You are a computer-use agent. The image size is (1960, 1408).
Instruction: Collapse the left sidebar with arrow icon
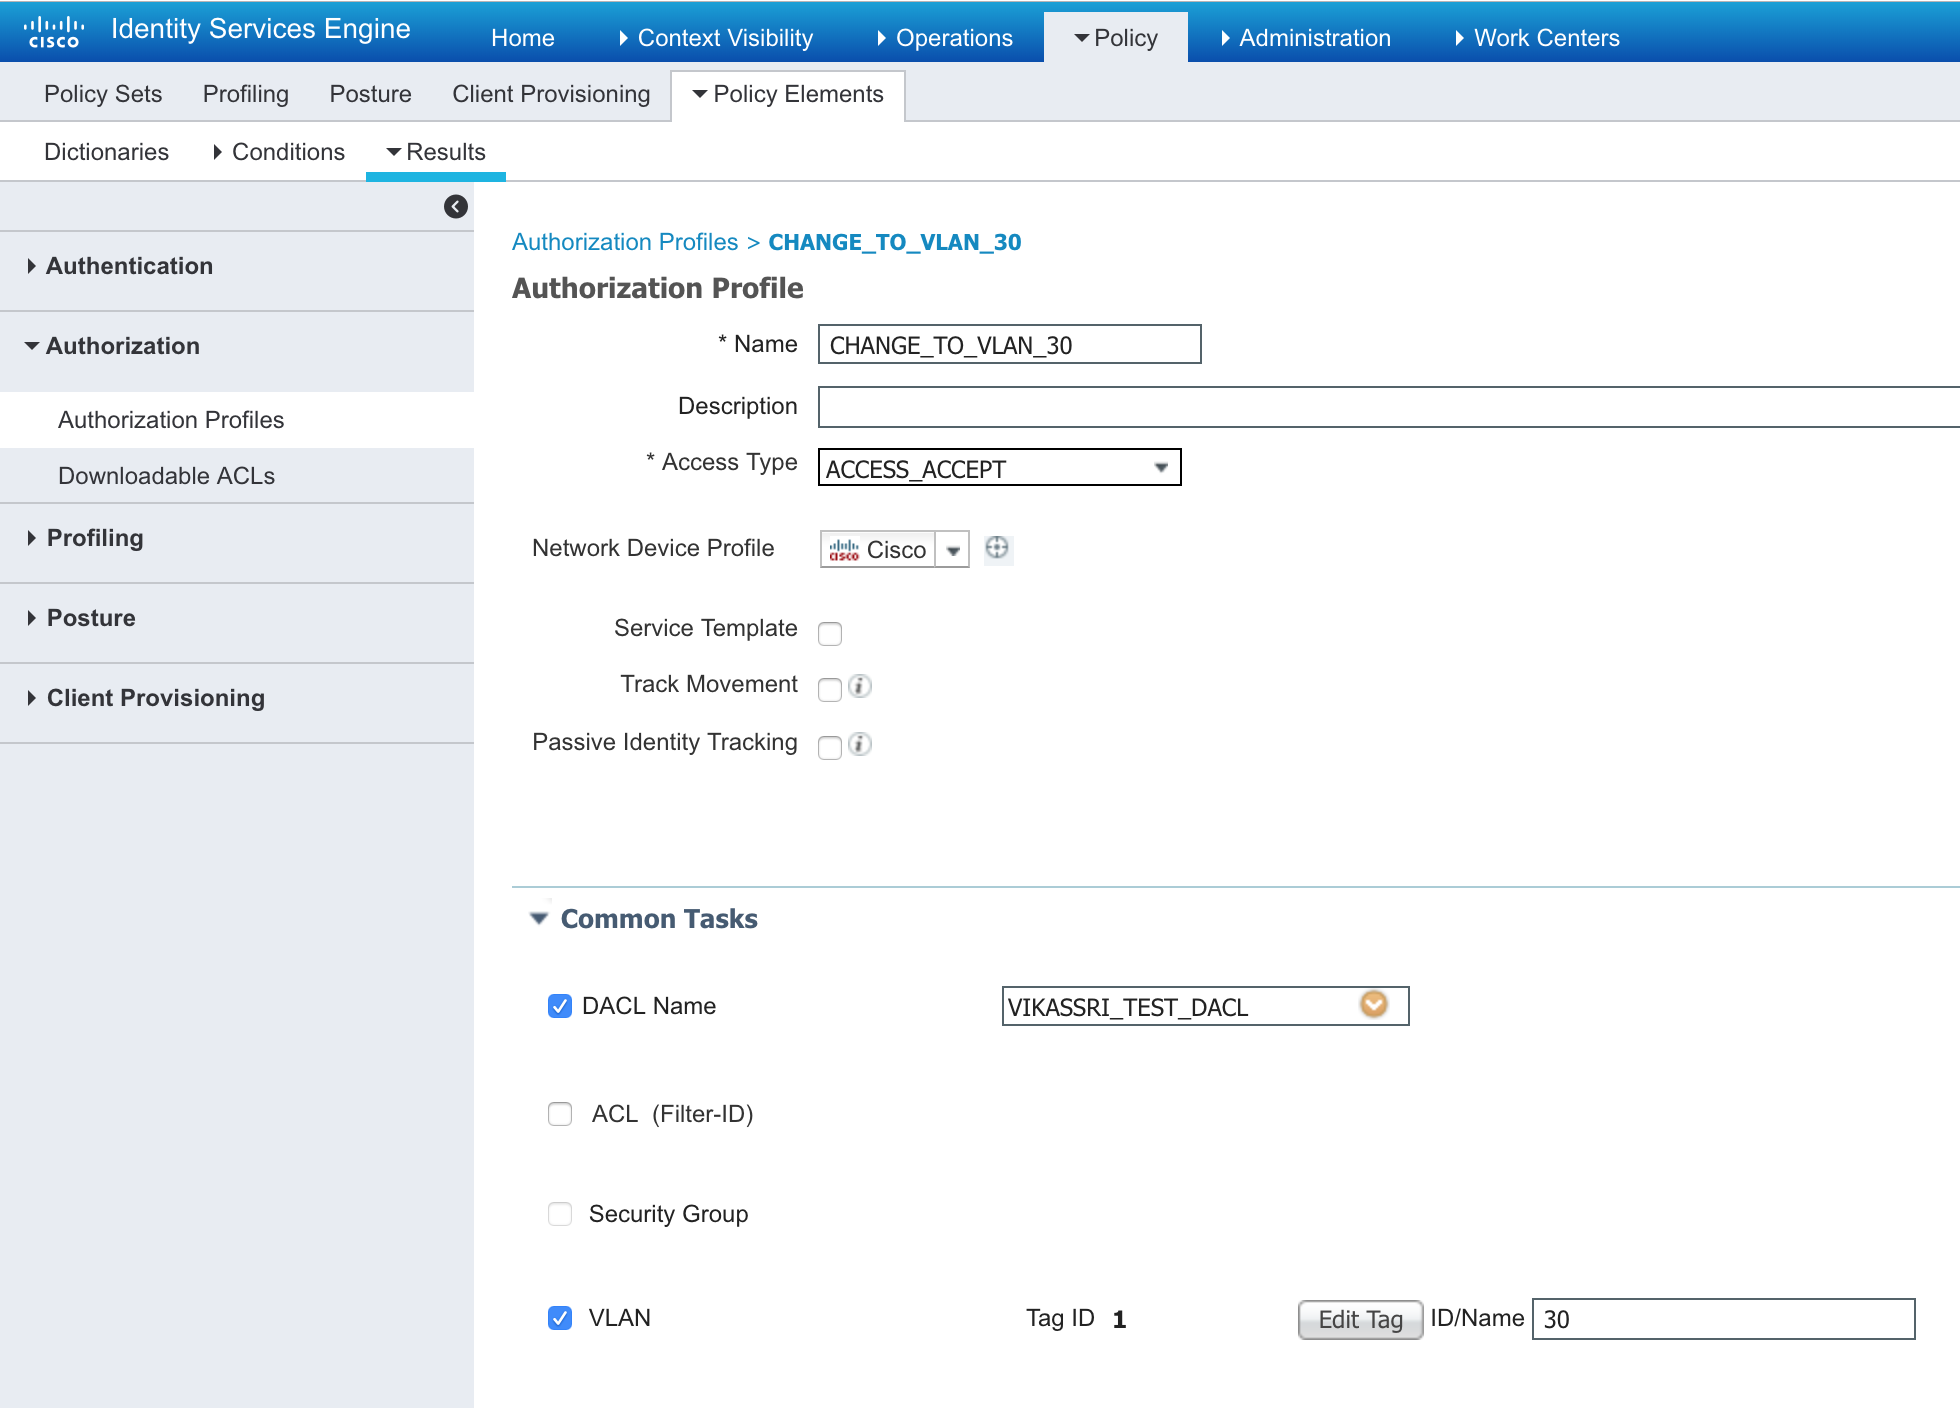coord(456,206)
